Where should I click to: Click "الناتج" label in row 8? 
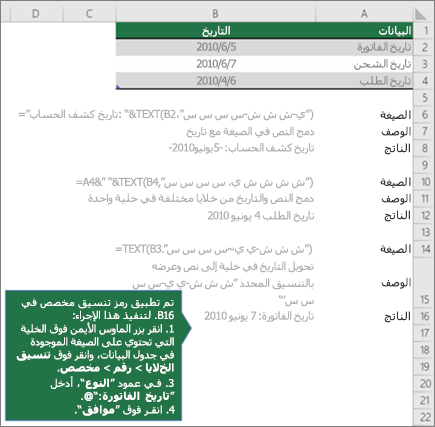point(397,148)
